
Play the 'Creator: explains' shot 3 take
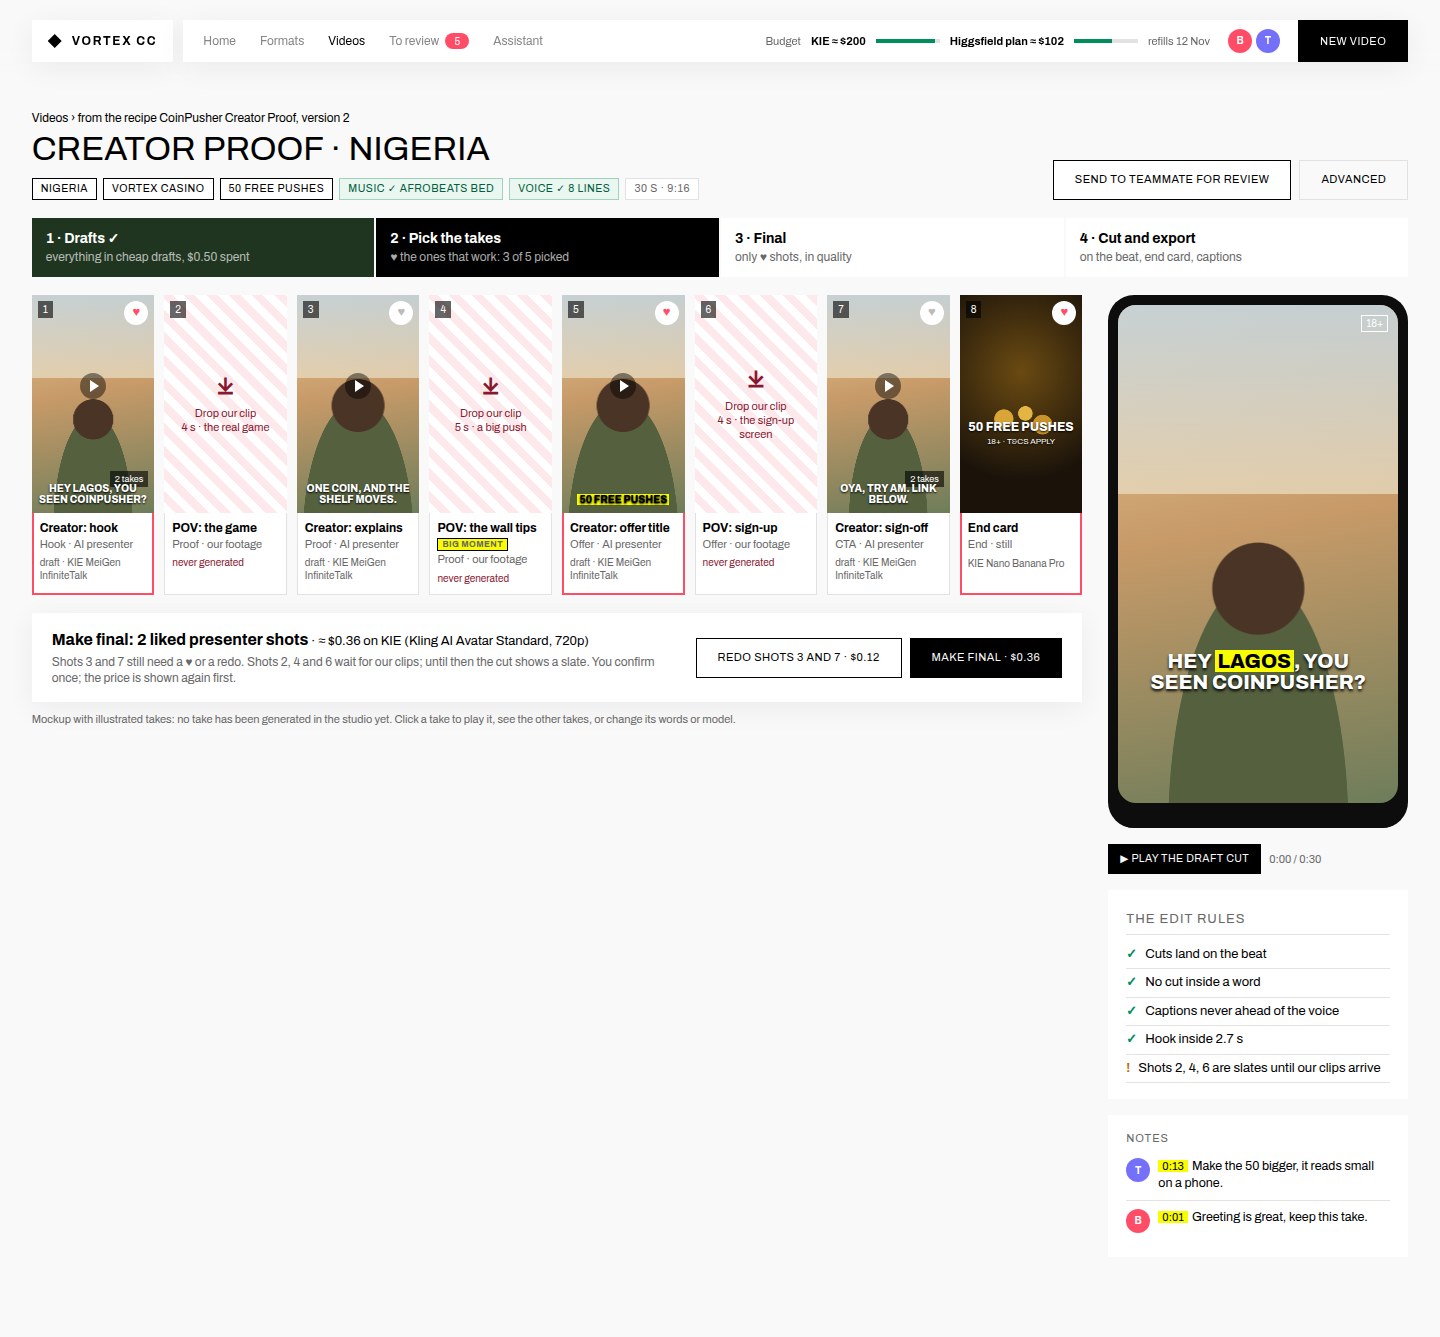tap(358, 386)
